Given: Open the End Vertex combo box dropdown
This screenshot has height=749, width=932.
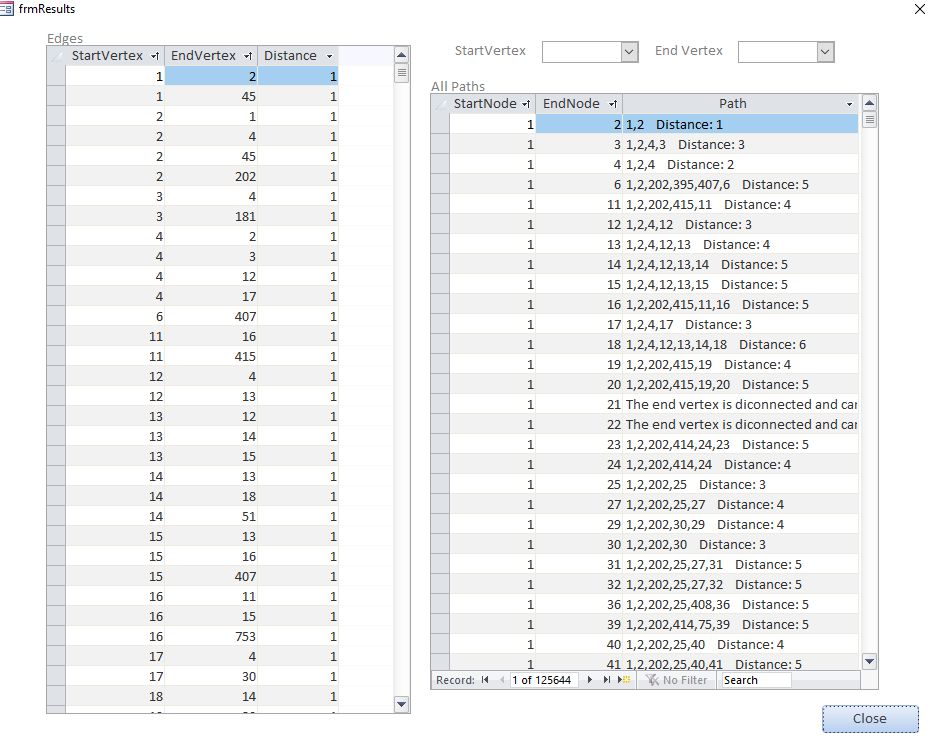Looking at the screenshot, I should click(825, 52).
